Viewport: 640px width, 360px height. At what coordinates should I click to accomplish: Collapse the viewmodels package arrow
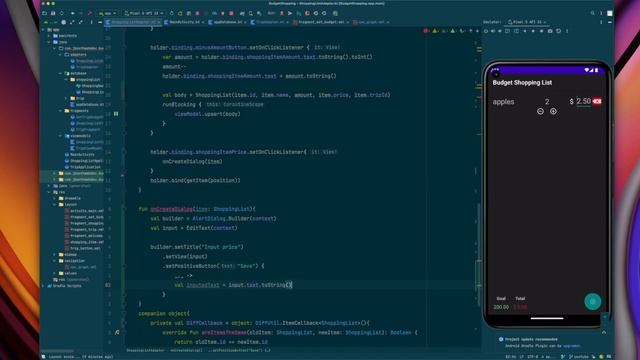(x=60, y=136)
